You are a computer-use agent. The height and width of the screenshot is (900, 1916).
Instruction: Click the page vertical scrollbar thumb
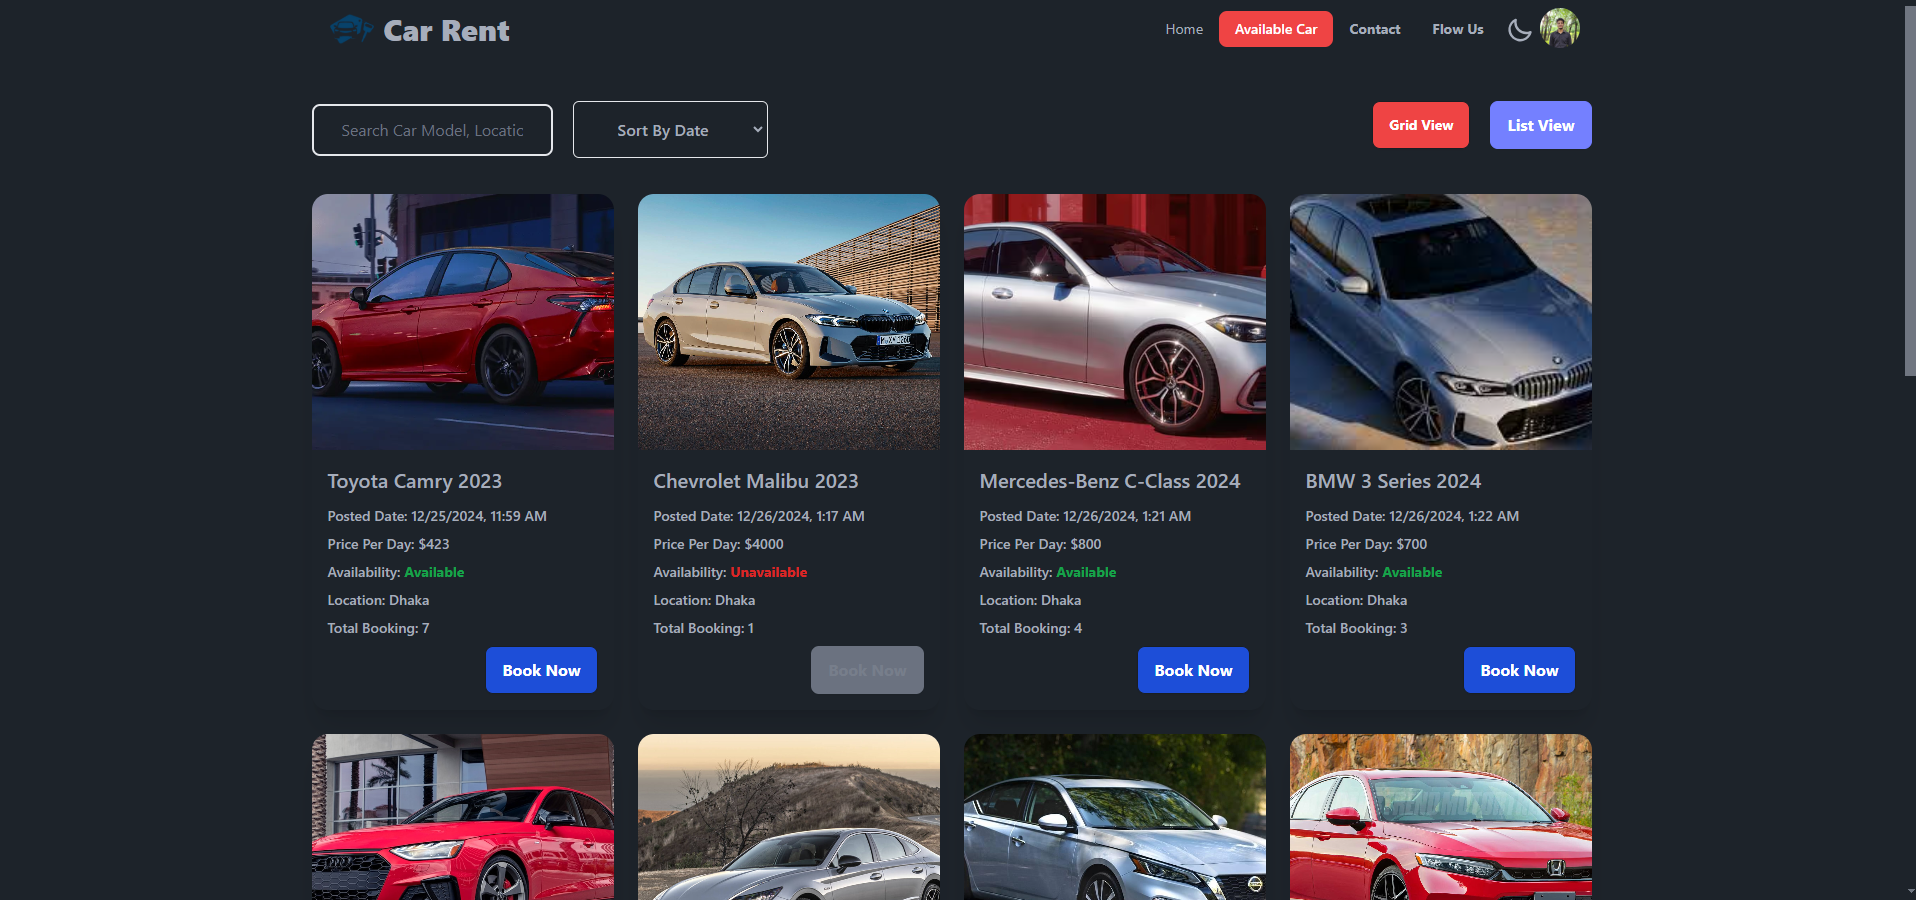[1909, 190]
